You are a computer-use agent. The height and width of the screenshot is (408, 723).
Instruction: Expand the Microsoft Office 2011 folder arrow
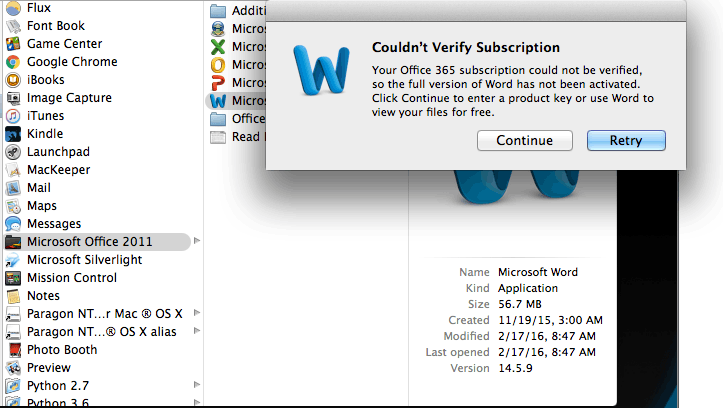(x=197, y=241)
